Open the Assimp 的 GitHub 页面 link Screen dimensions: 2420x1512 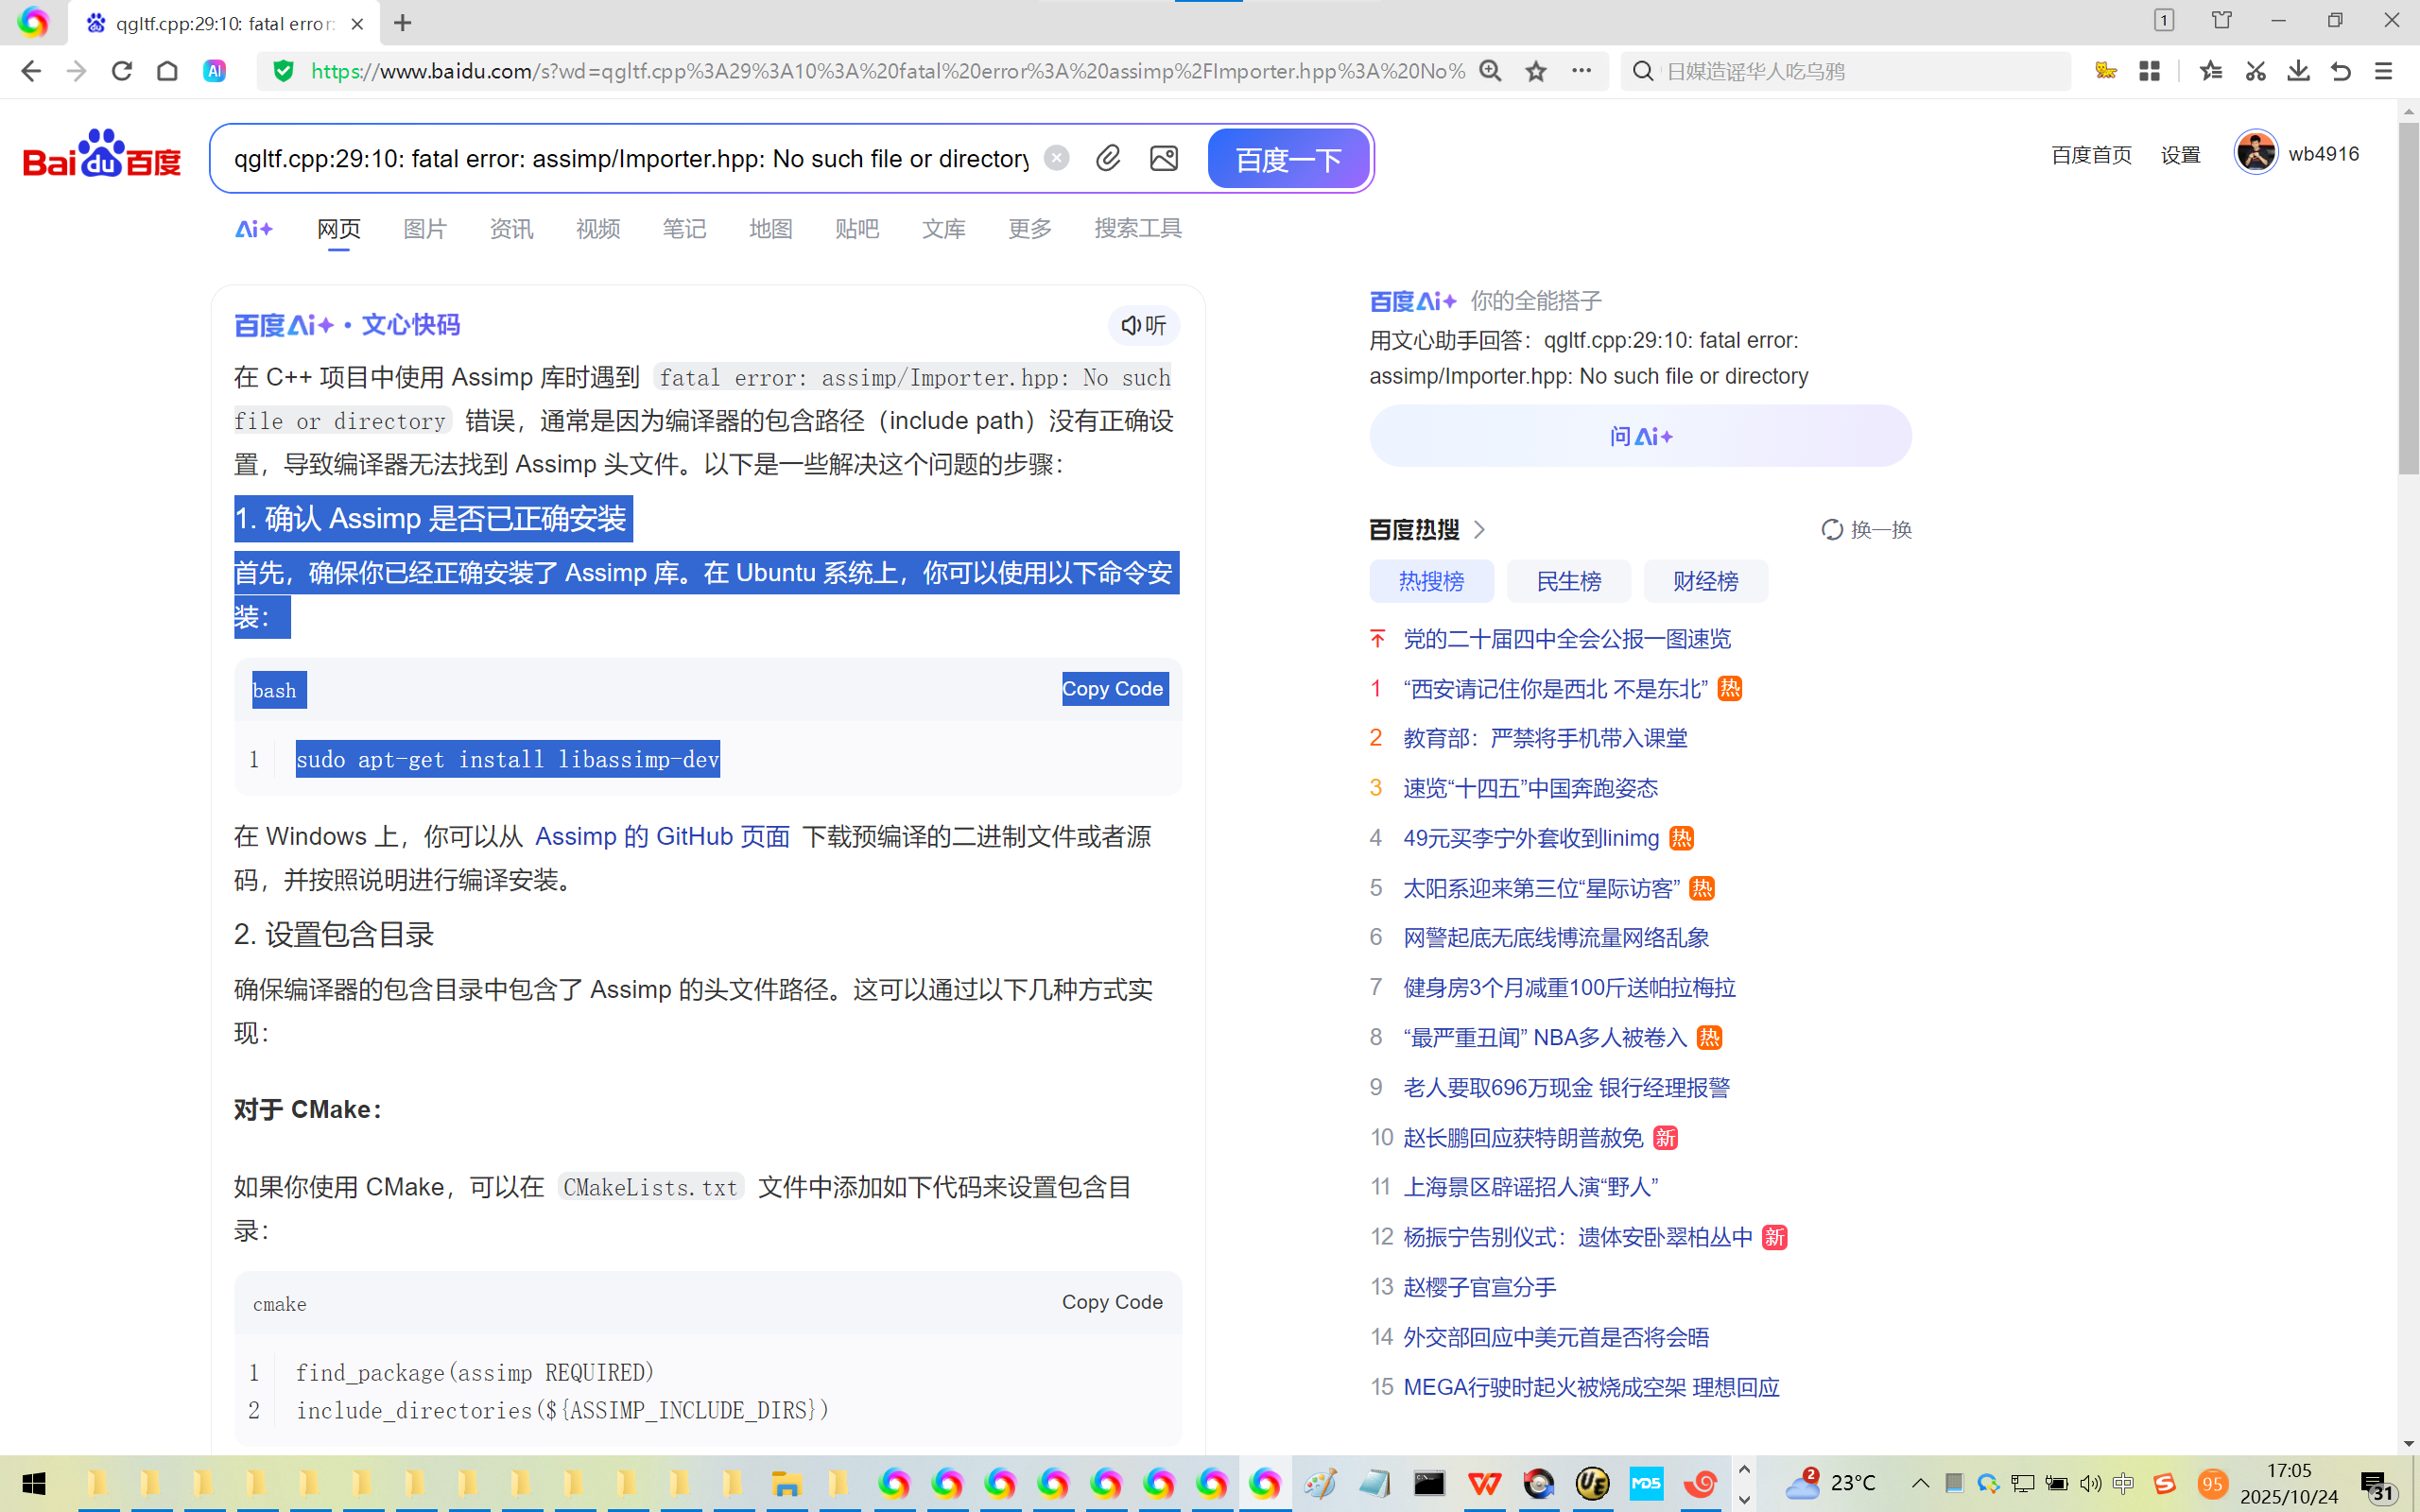(662, 836)
